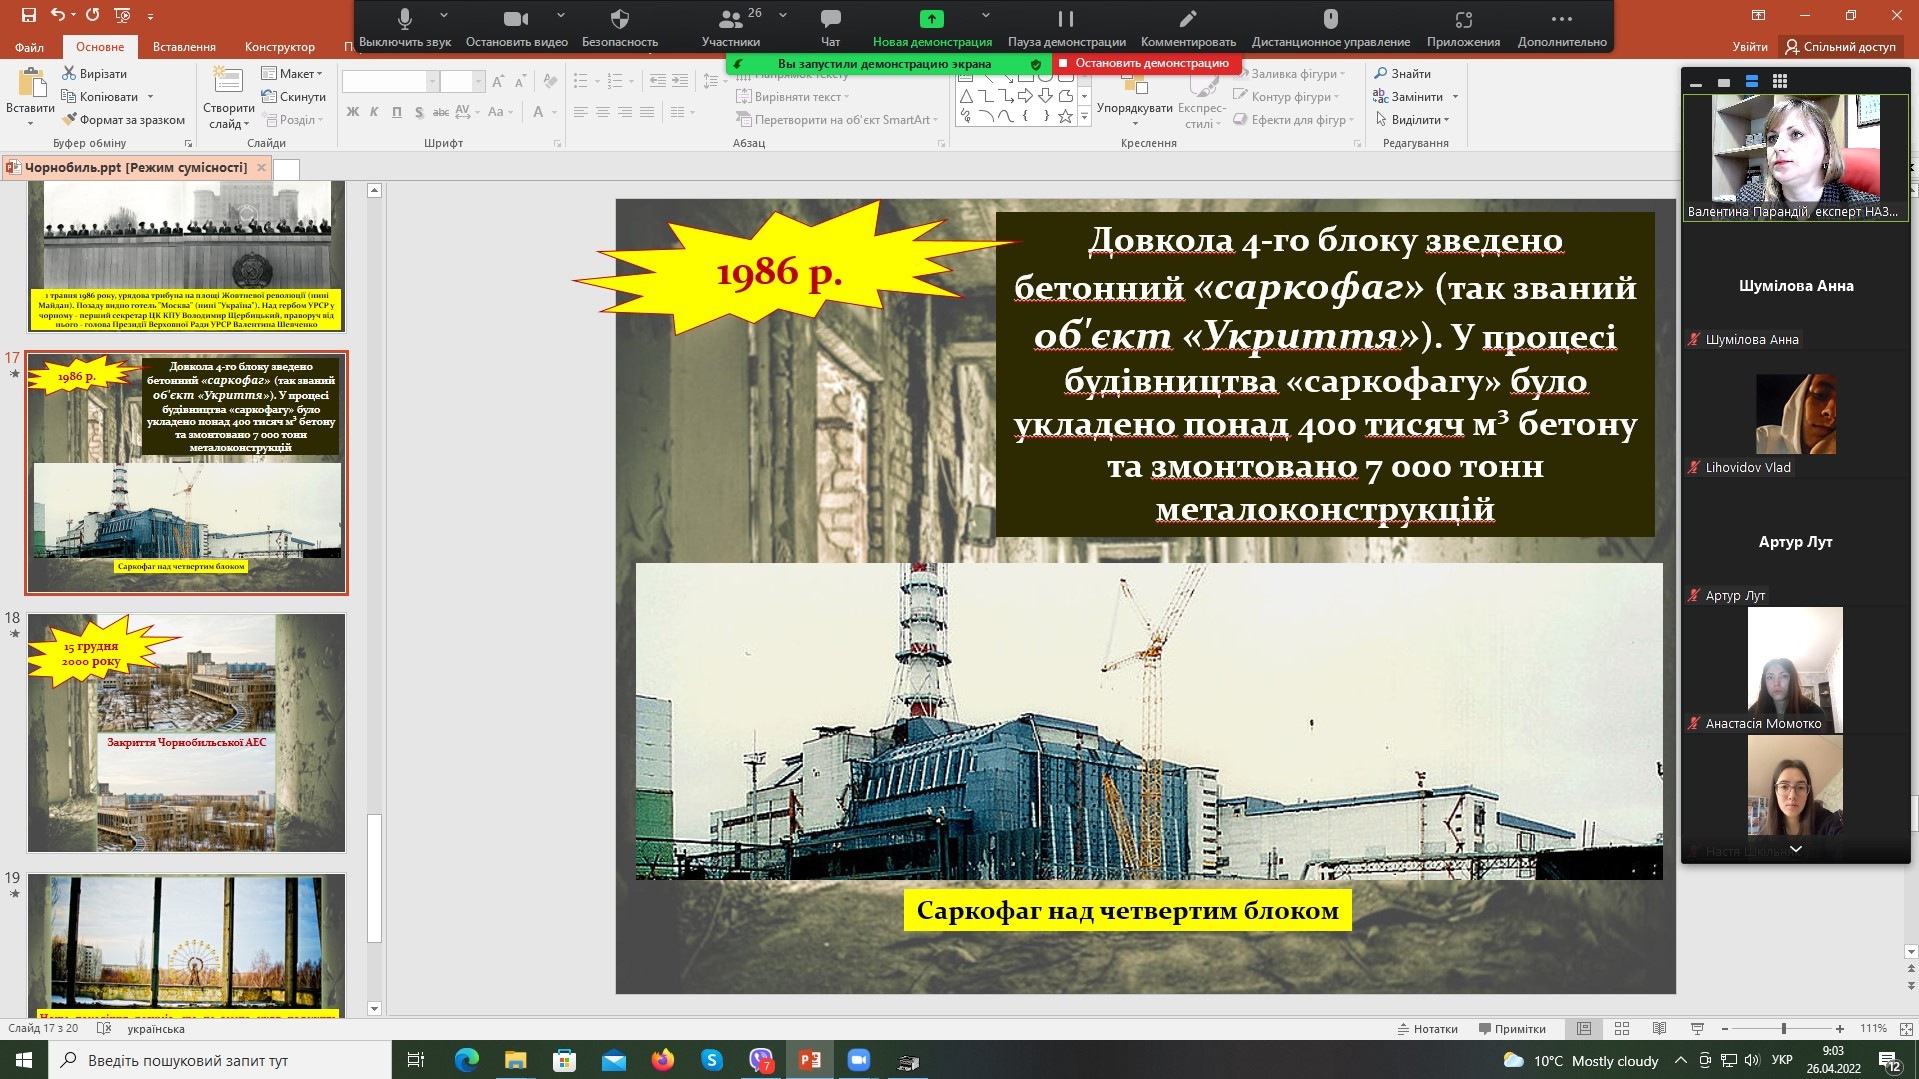This screenshot has width=1919, height=1079.
Task: Pause the screen share
Action: click(1066, 19)
